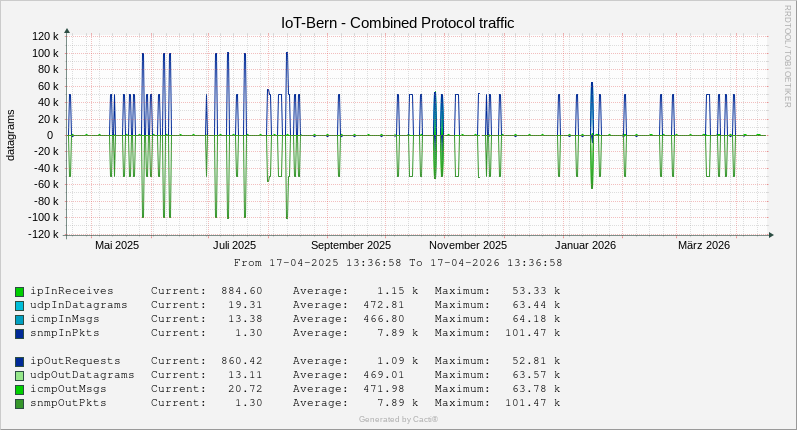Click the 'Mai 2025' x-axis label
This screenshot has height=430, width=797.
tap(117, 245)
